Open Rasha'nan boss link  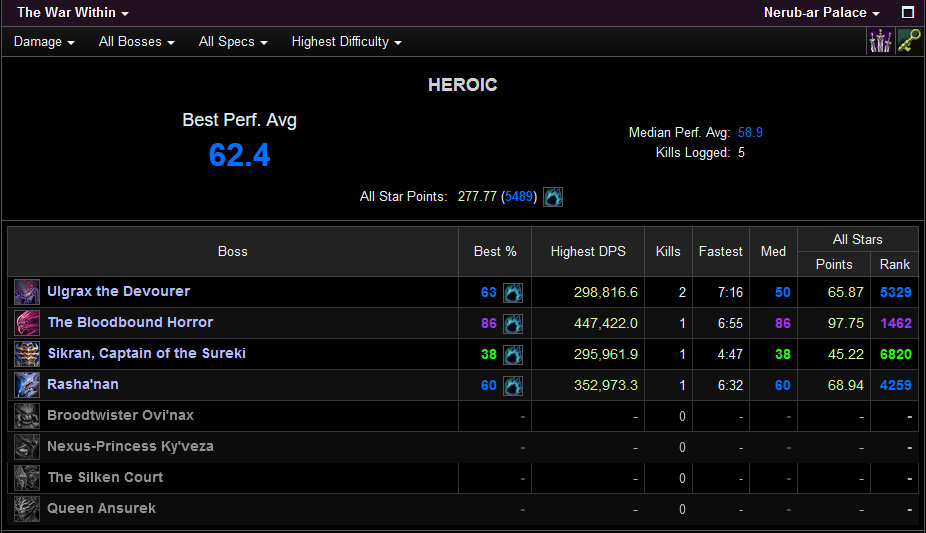click(x=83, y=384)
